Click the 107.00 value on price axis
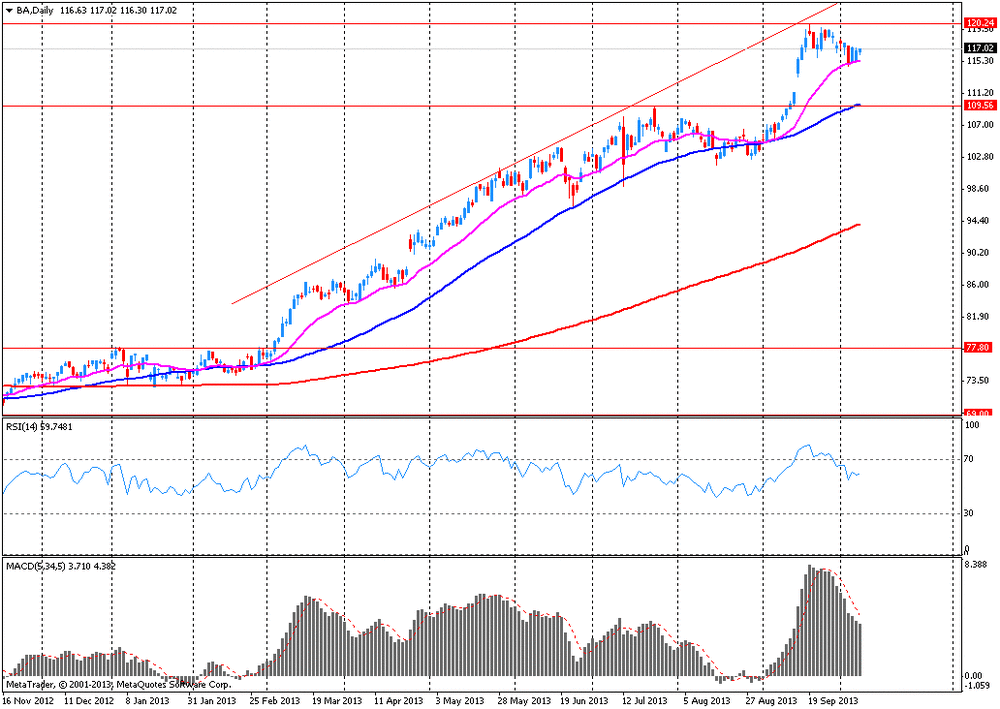This screenshot has height=709, width=1000. pos(980,124)
